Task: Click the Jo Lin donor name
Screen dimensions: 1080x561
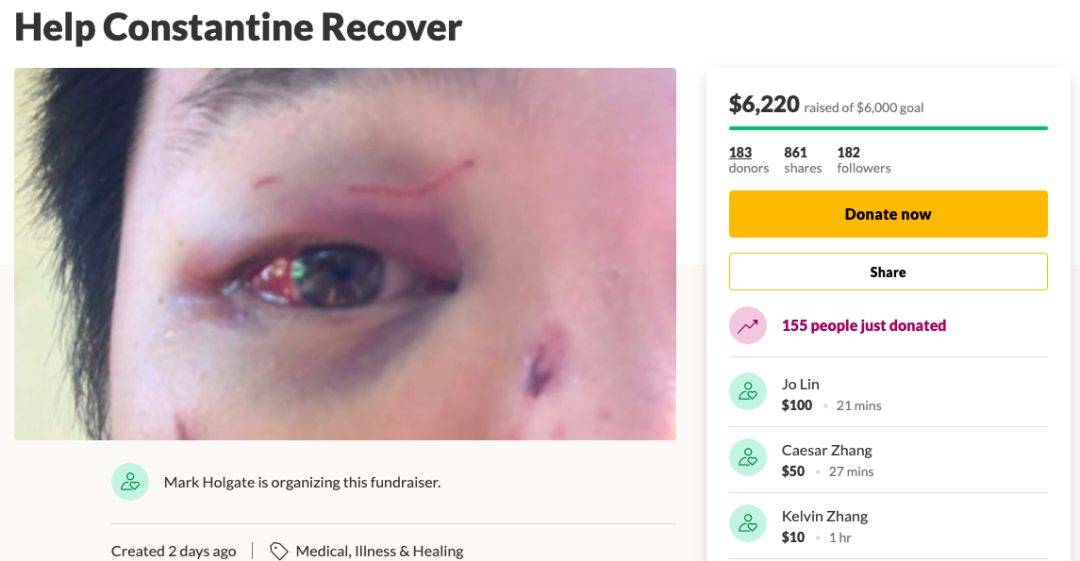Action: coord(800,384)
